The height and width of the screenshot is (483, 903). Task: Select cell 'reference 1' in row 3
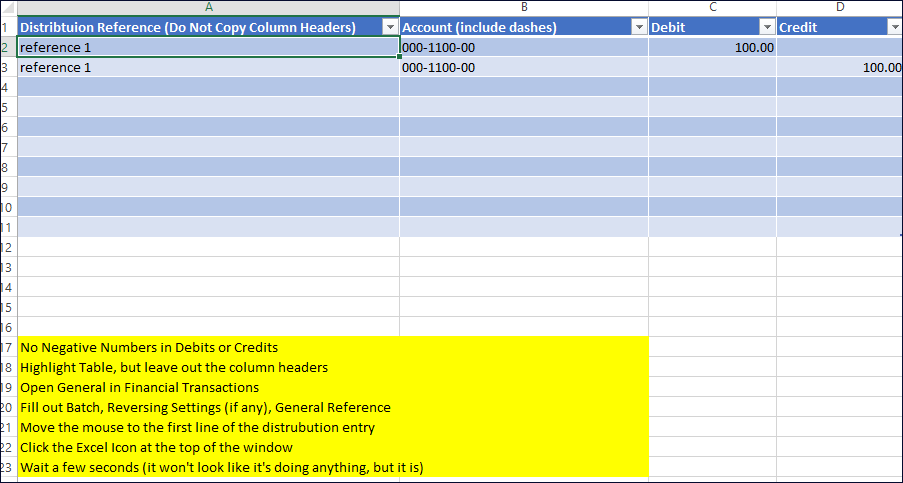pyautogui.click(x=208, y=67)
